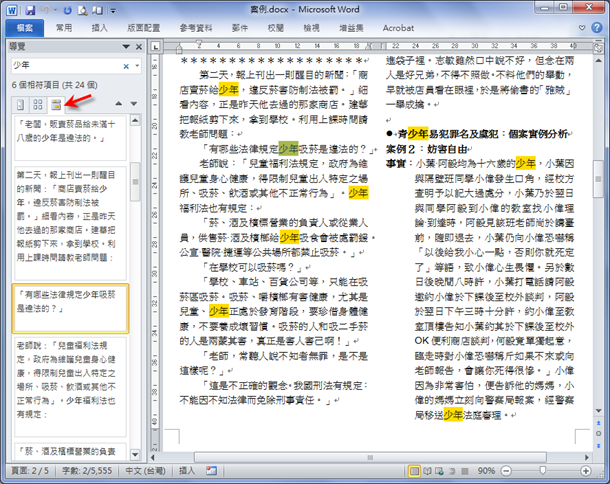The width and height of the screenshot is (610, 484).
Task: Browse headings tab in navigation pane
Action: (20, 104)
